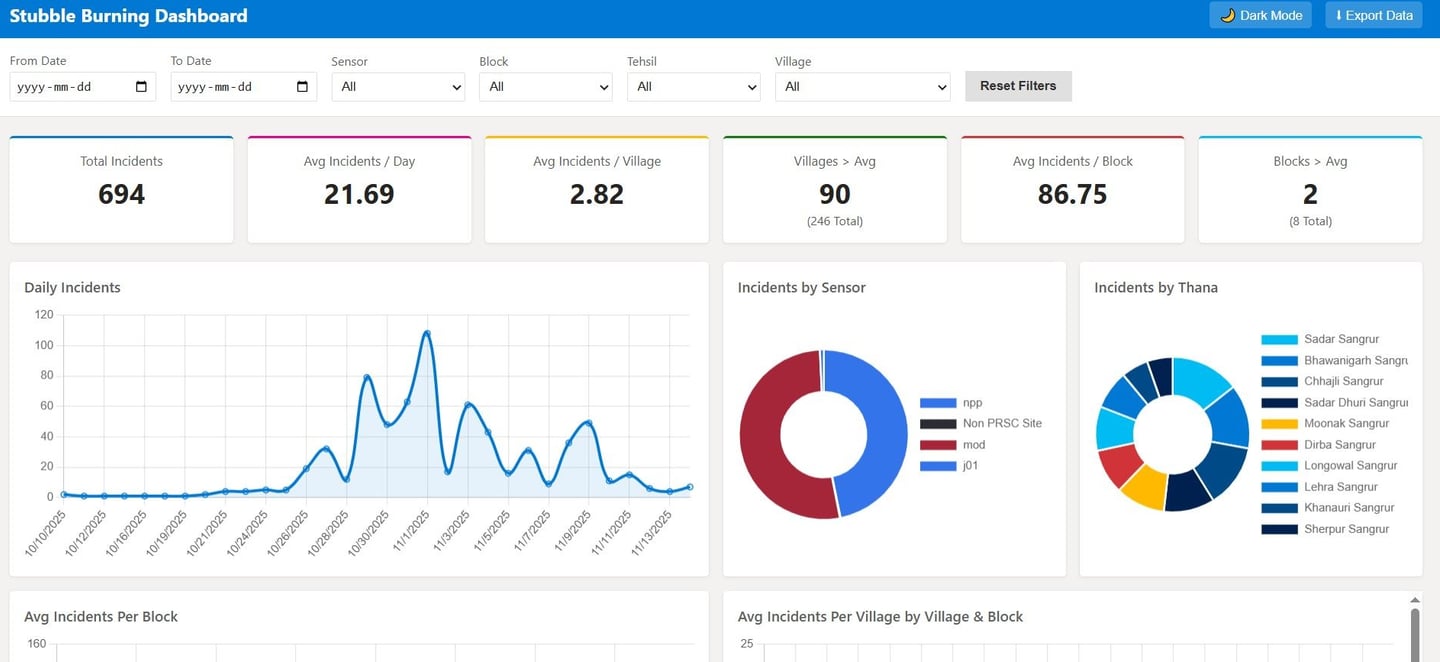Screen dimensions: 1440x662
Task: Toggle Sadar Dhuri Sangrur legend entry
Action: tap(1334, 403)
